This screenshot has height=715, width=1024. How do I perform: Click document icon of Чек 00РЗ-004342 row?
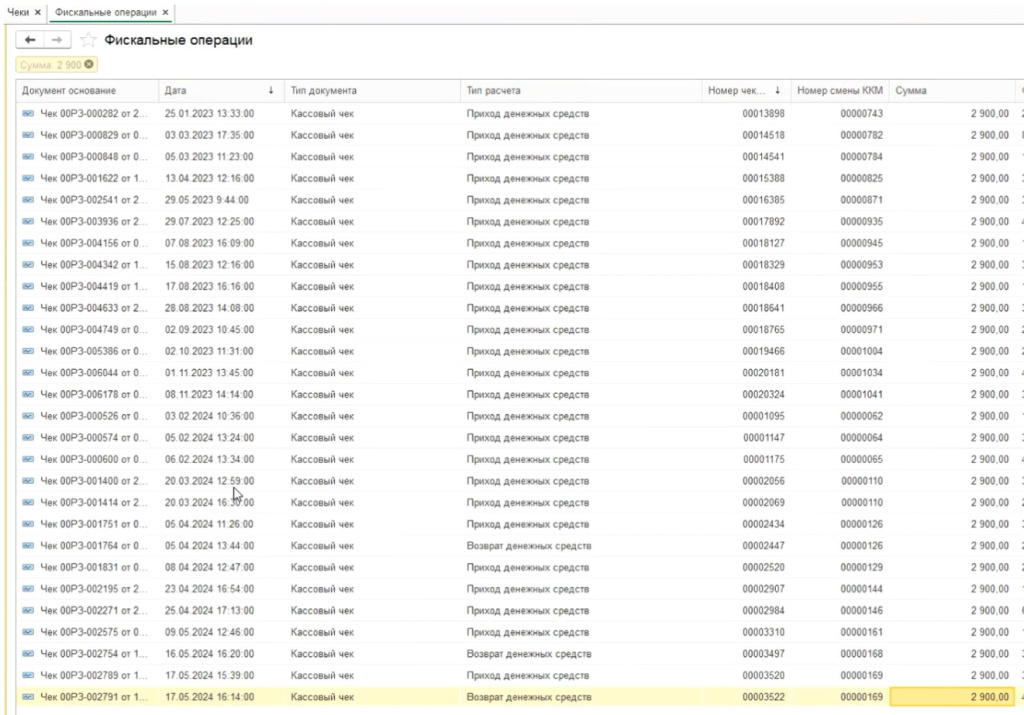pos(28,264)
